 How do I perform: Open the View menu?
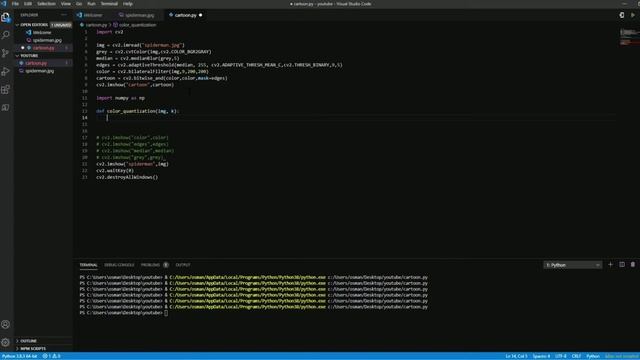[66, 4]
